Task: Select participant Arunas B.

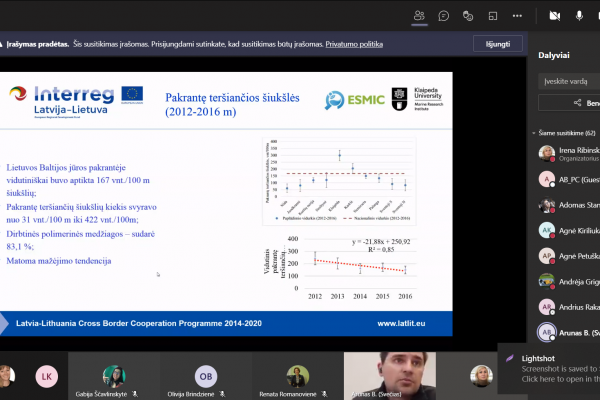Action: [x=568, y=333]
